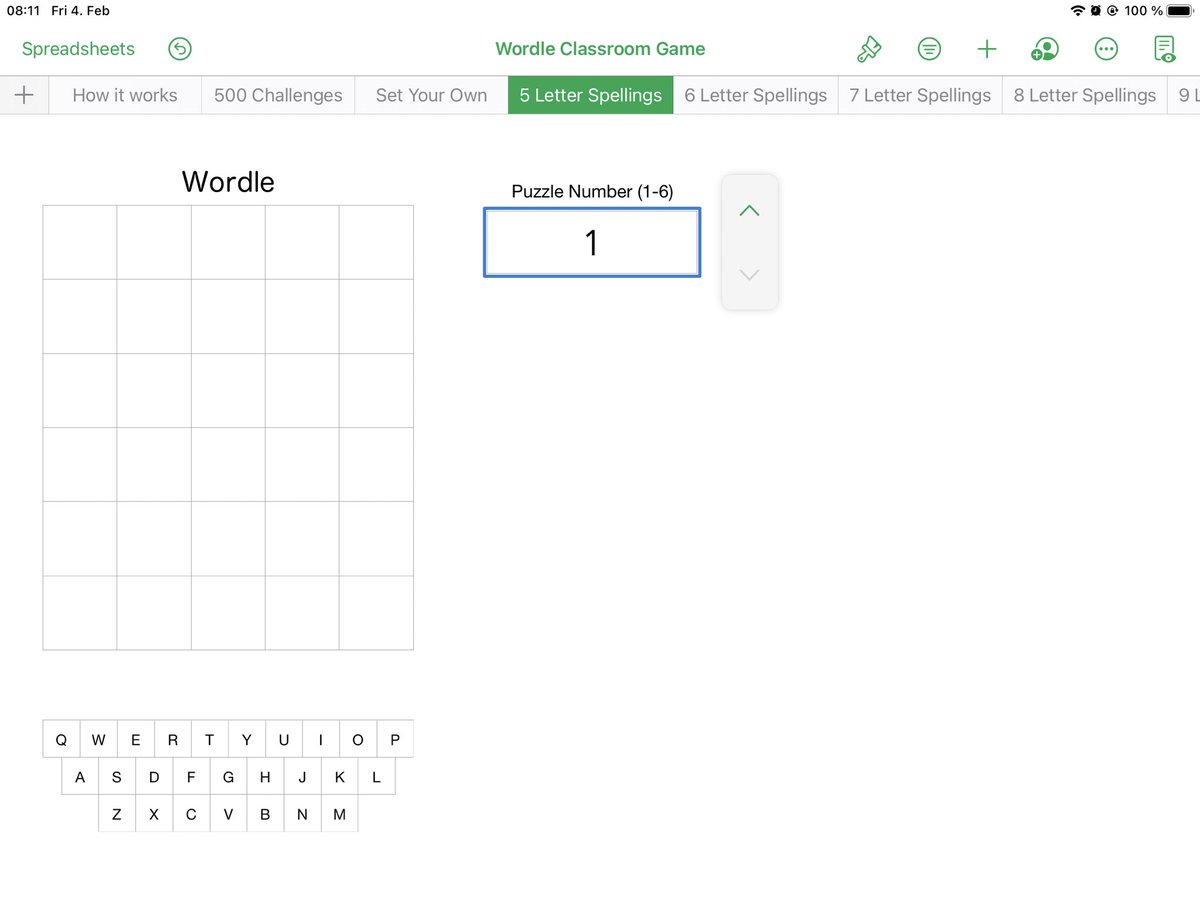The height and width of the screenshot is (900, 1200).
Task: Tap the I key cell
Action: point(321,740)
